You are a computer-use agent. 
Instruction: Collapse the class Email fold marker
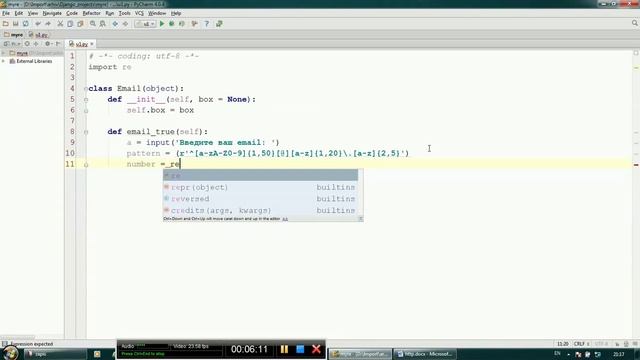(86, 89)
